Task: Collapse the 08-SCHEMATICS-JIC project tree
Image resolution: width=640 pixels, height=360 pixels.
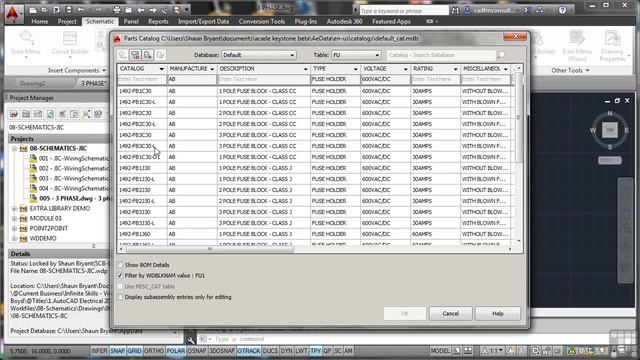Action: (x=14, y=149)
